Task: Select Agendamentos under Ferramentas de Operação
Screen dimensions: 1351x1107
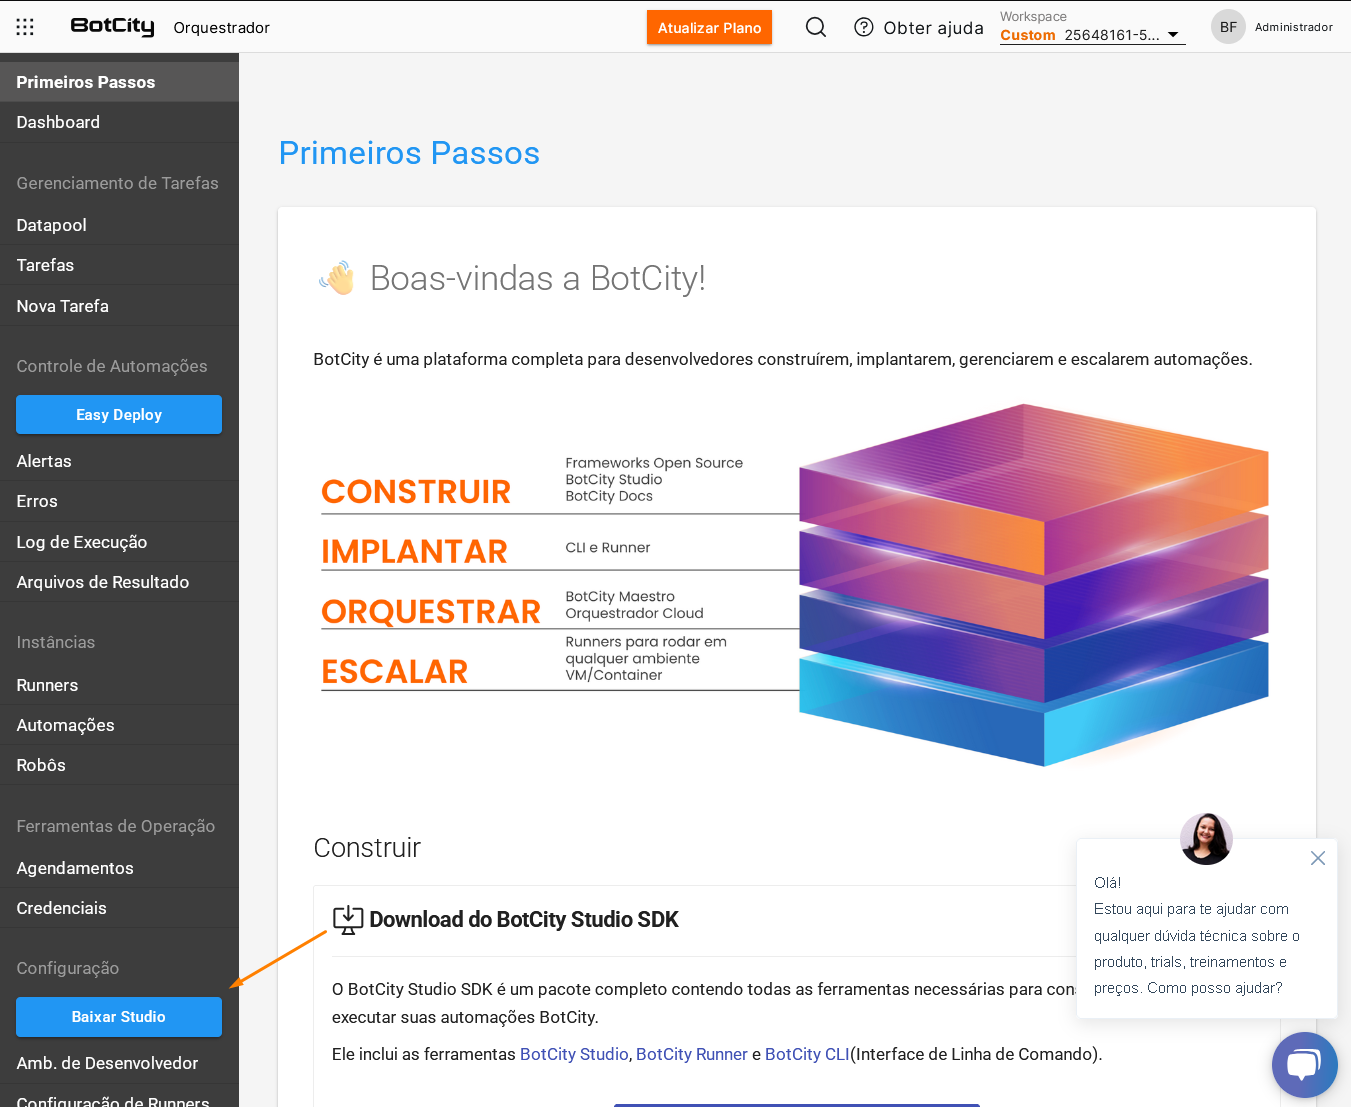Action: pos(75,868)
